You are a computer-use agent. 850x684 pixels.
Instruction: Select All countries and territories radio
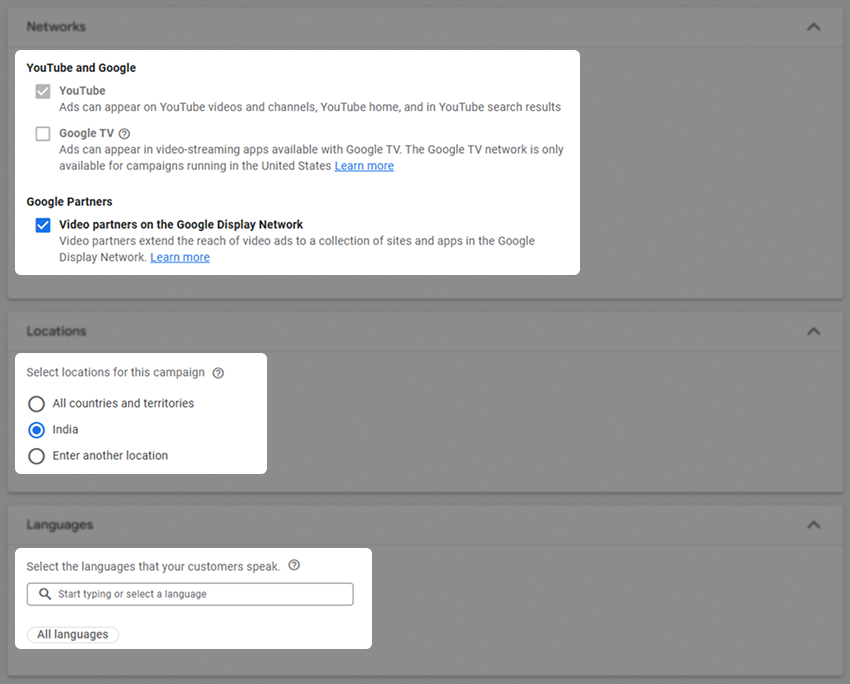pyautogui.click(x=36, y=404)
